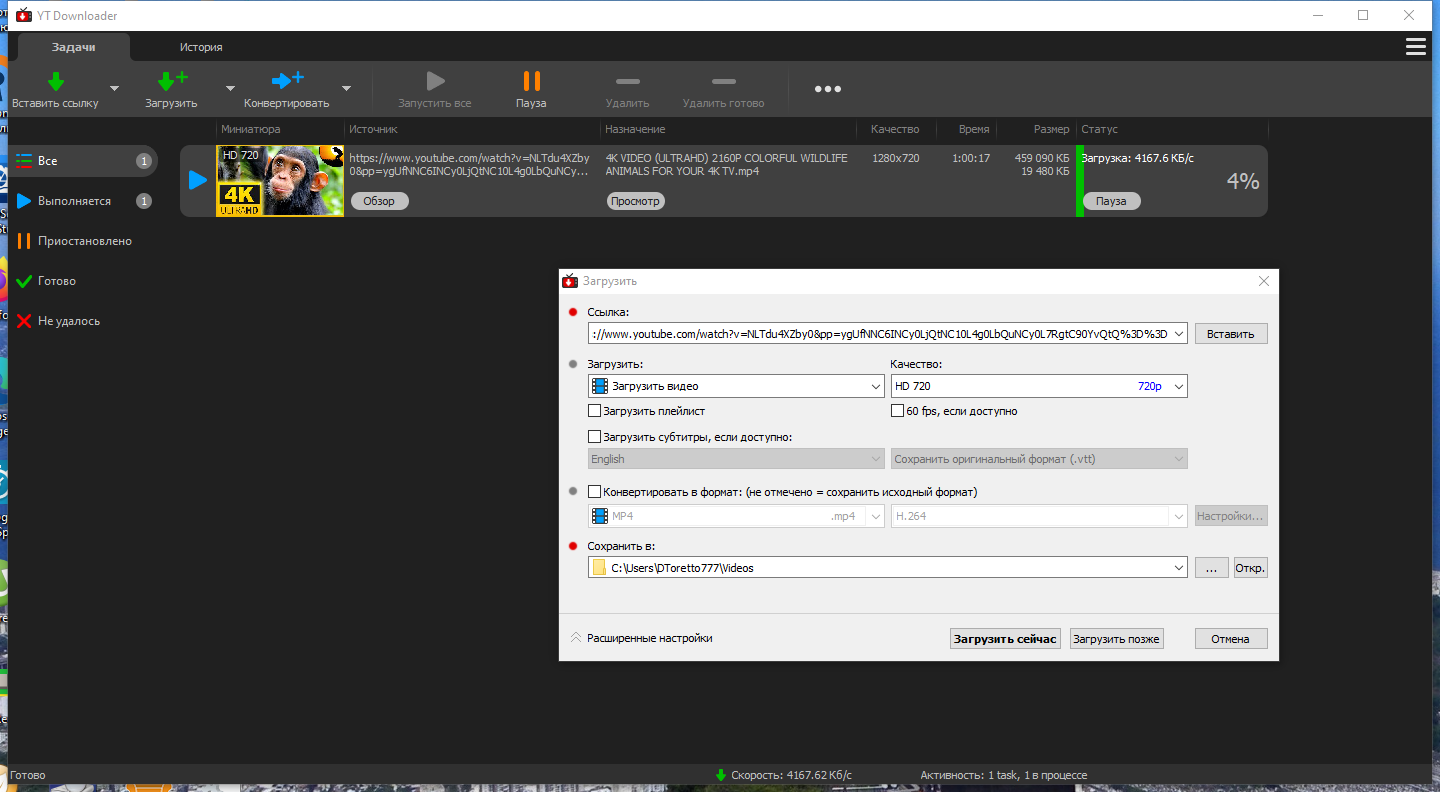Enable the Загрузить плейлист checkbox
Screen dimensions: 1440x792
595,411
